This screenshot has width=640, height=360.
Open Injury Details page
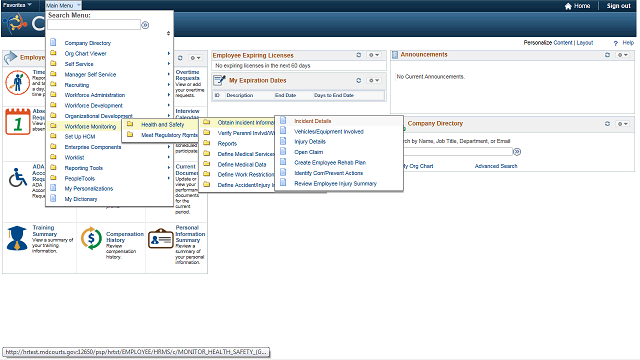310,142
